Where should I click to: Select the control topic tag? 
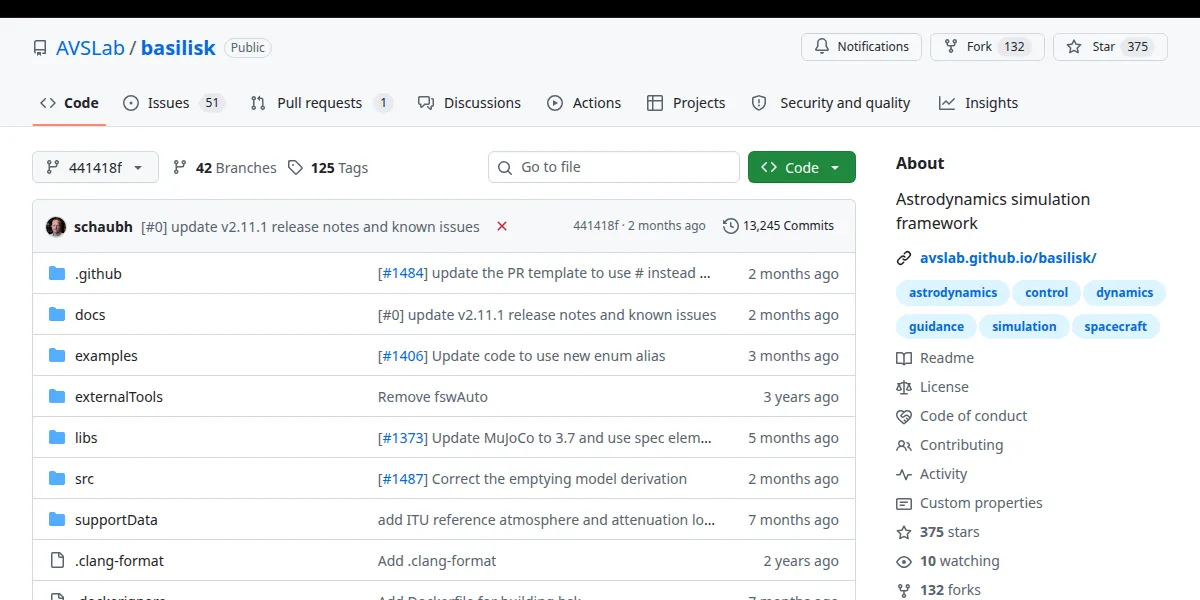tap(1047, 293)
